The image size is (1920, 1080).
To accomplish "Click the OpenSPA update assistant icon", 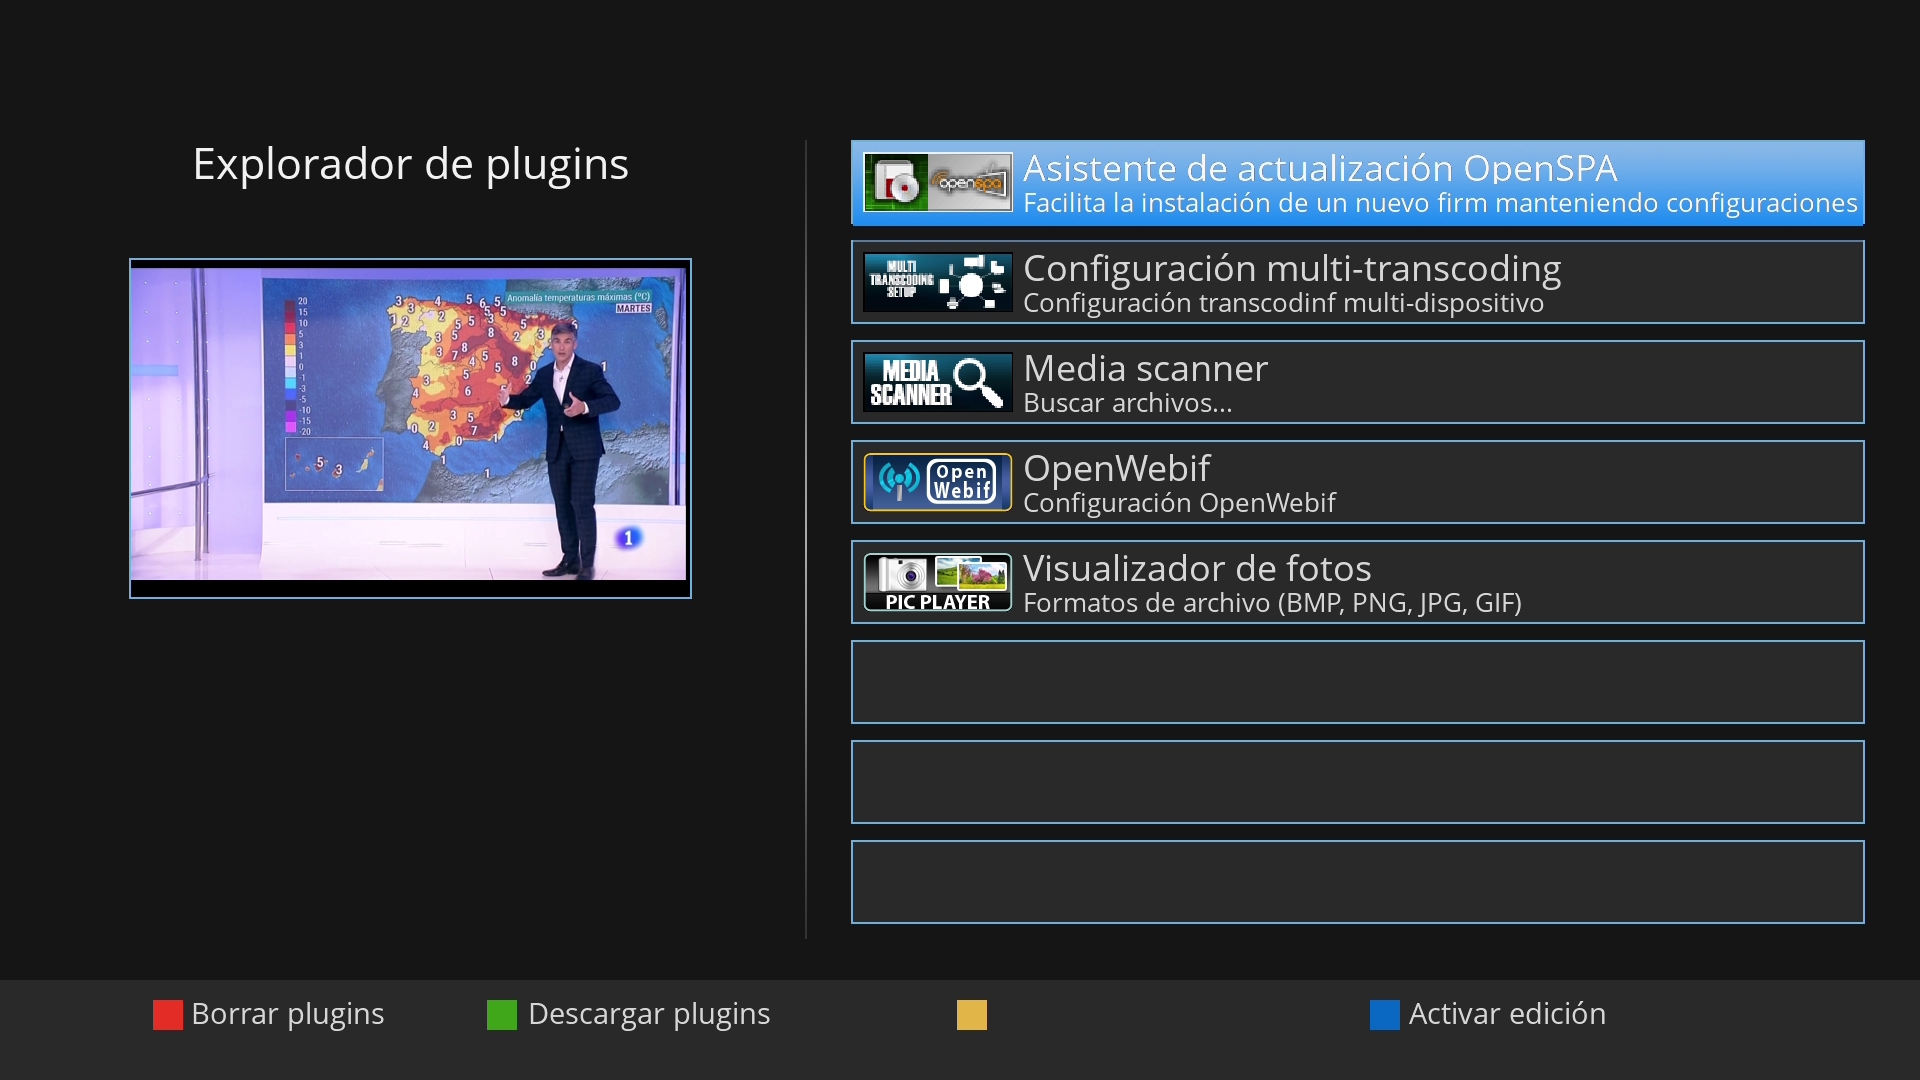I will pyautogui.click(x=937, y=182).
